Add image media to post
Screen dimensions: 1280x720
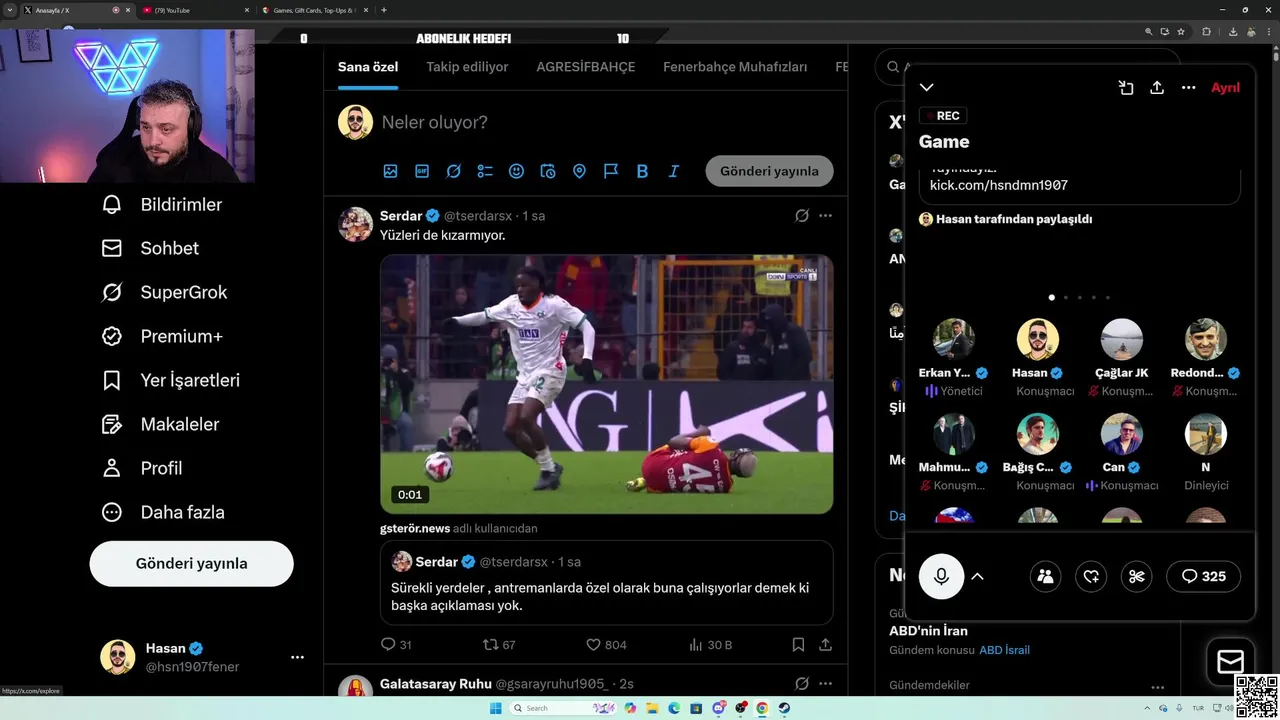pos(391,171)
